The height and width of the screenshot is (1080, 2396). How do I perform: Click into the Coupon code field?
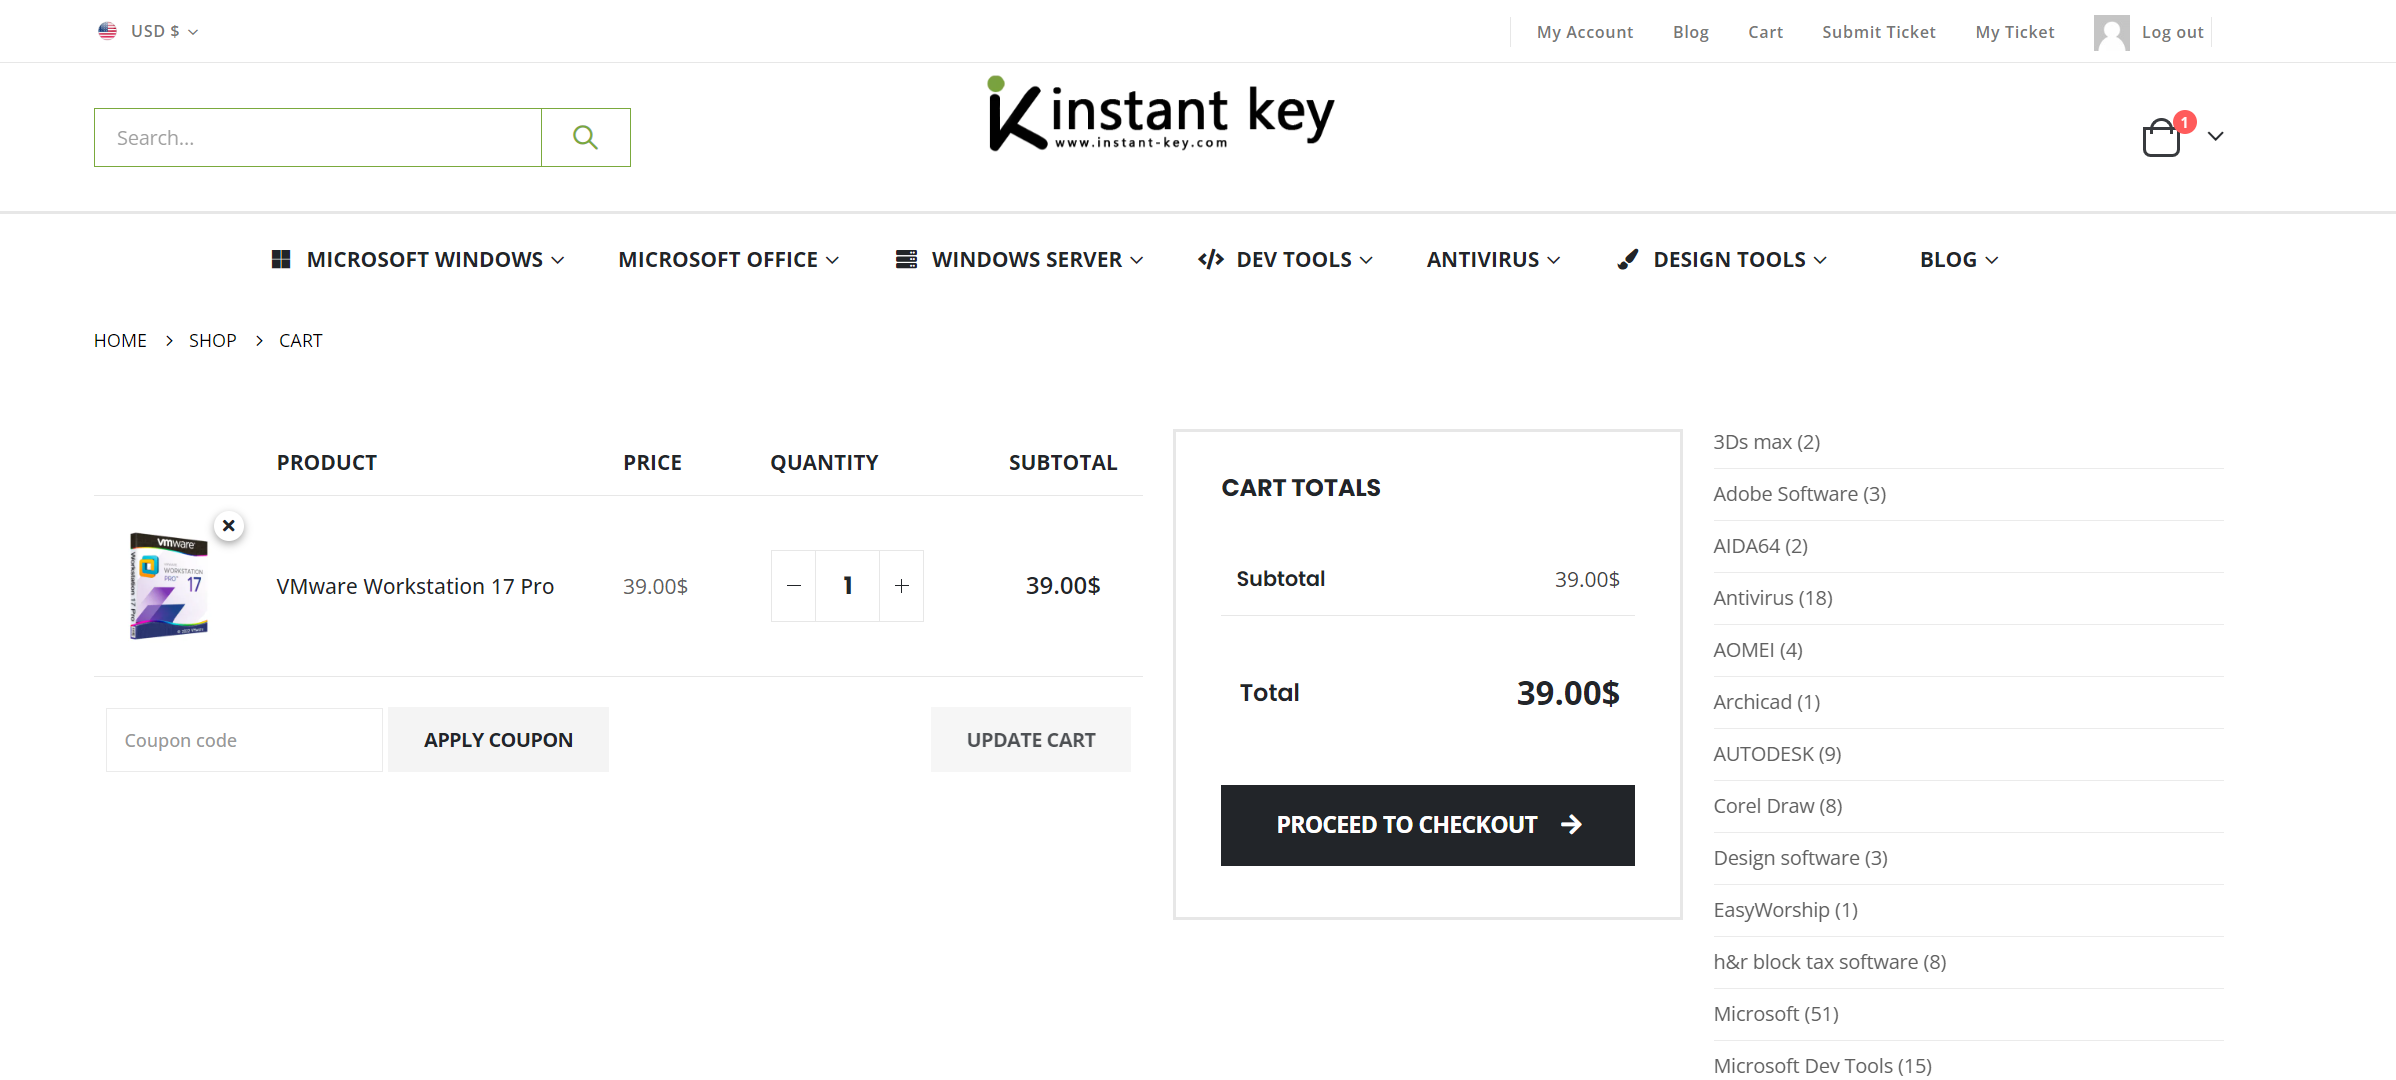(244, 740)
